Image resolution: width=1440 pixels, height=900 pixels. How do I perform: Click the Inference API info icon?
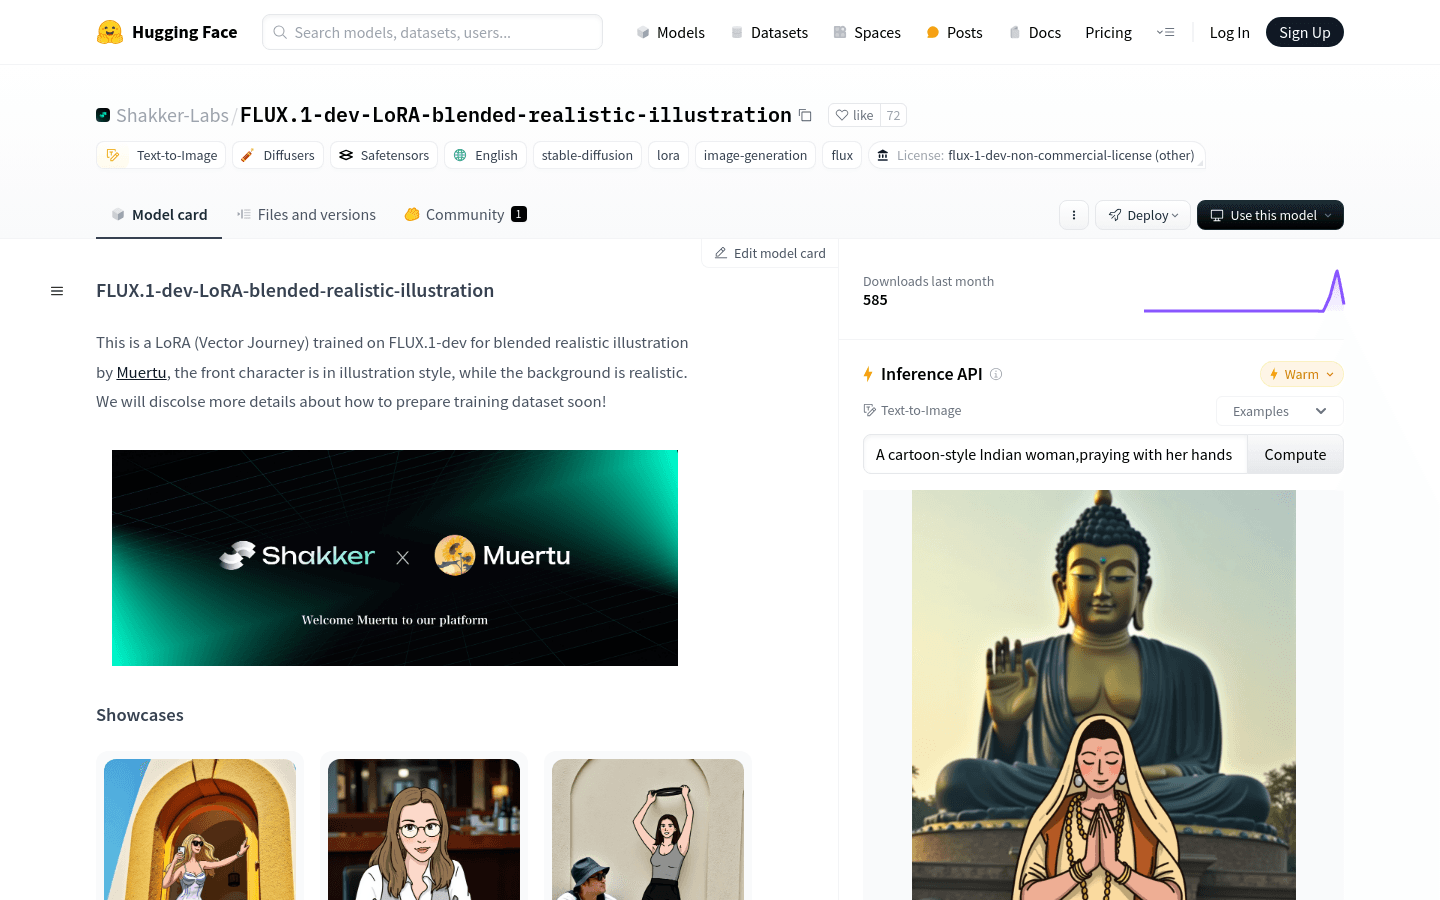point(996,374)
